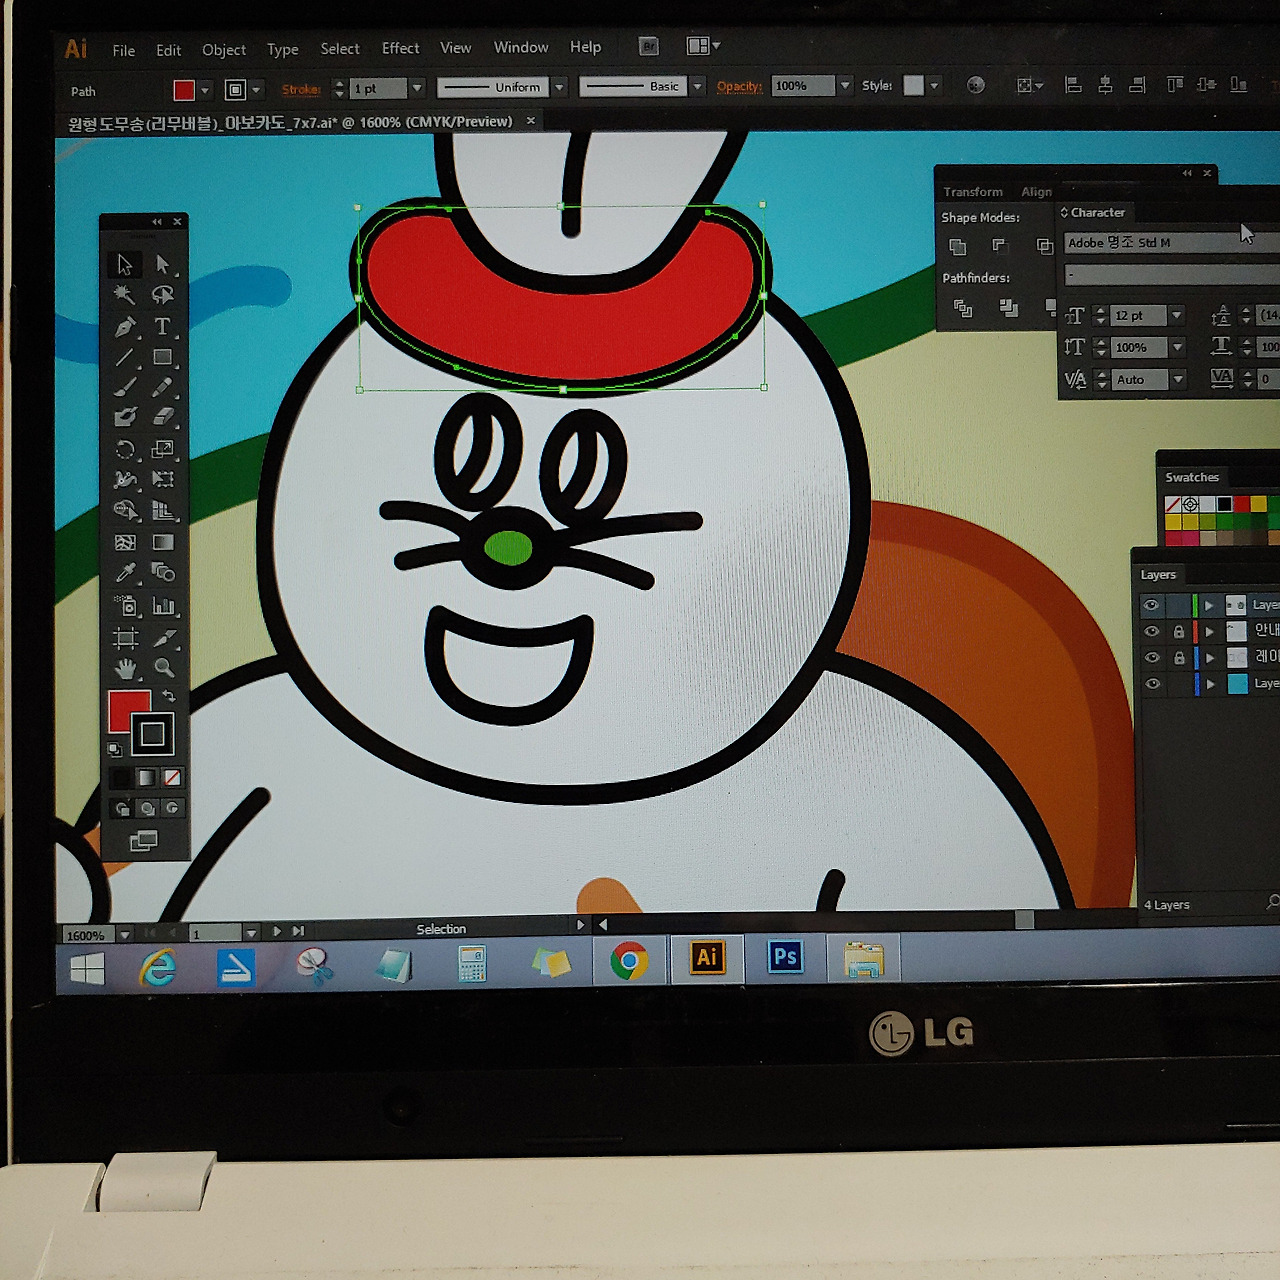Image resolution: width=1280 pixels, height=1280 pixels.
Task: Select the Hand tool
Action: pyautogui.click(x=124, y=668)
